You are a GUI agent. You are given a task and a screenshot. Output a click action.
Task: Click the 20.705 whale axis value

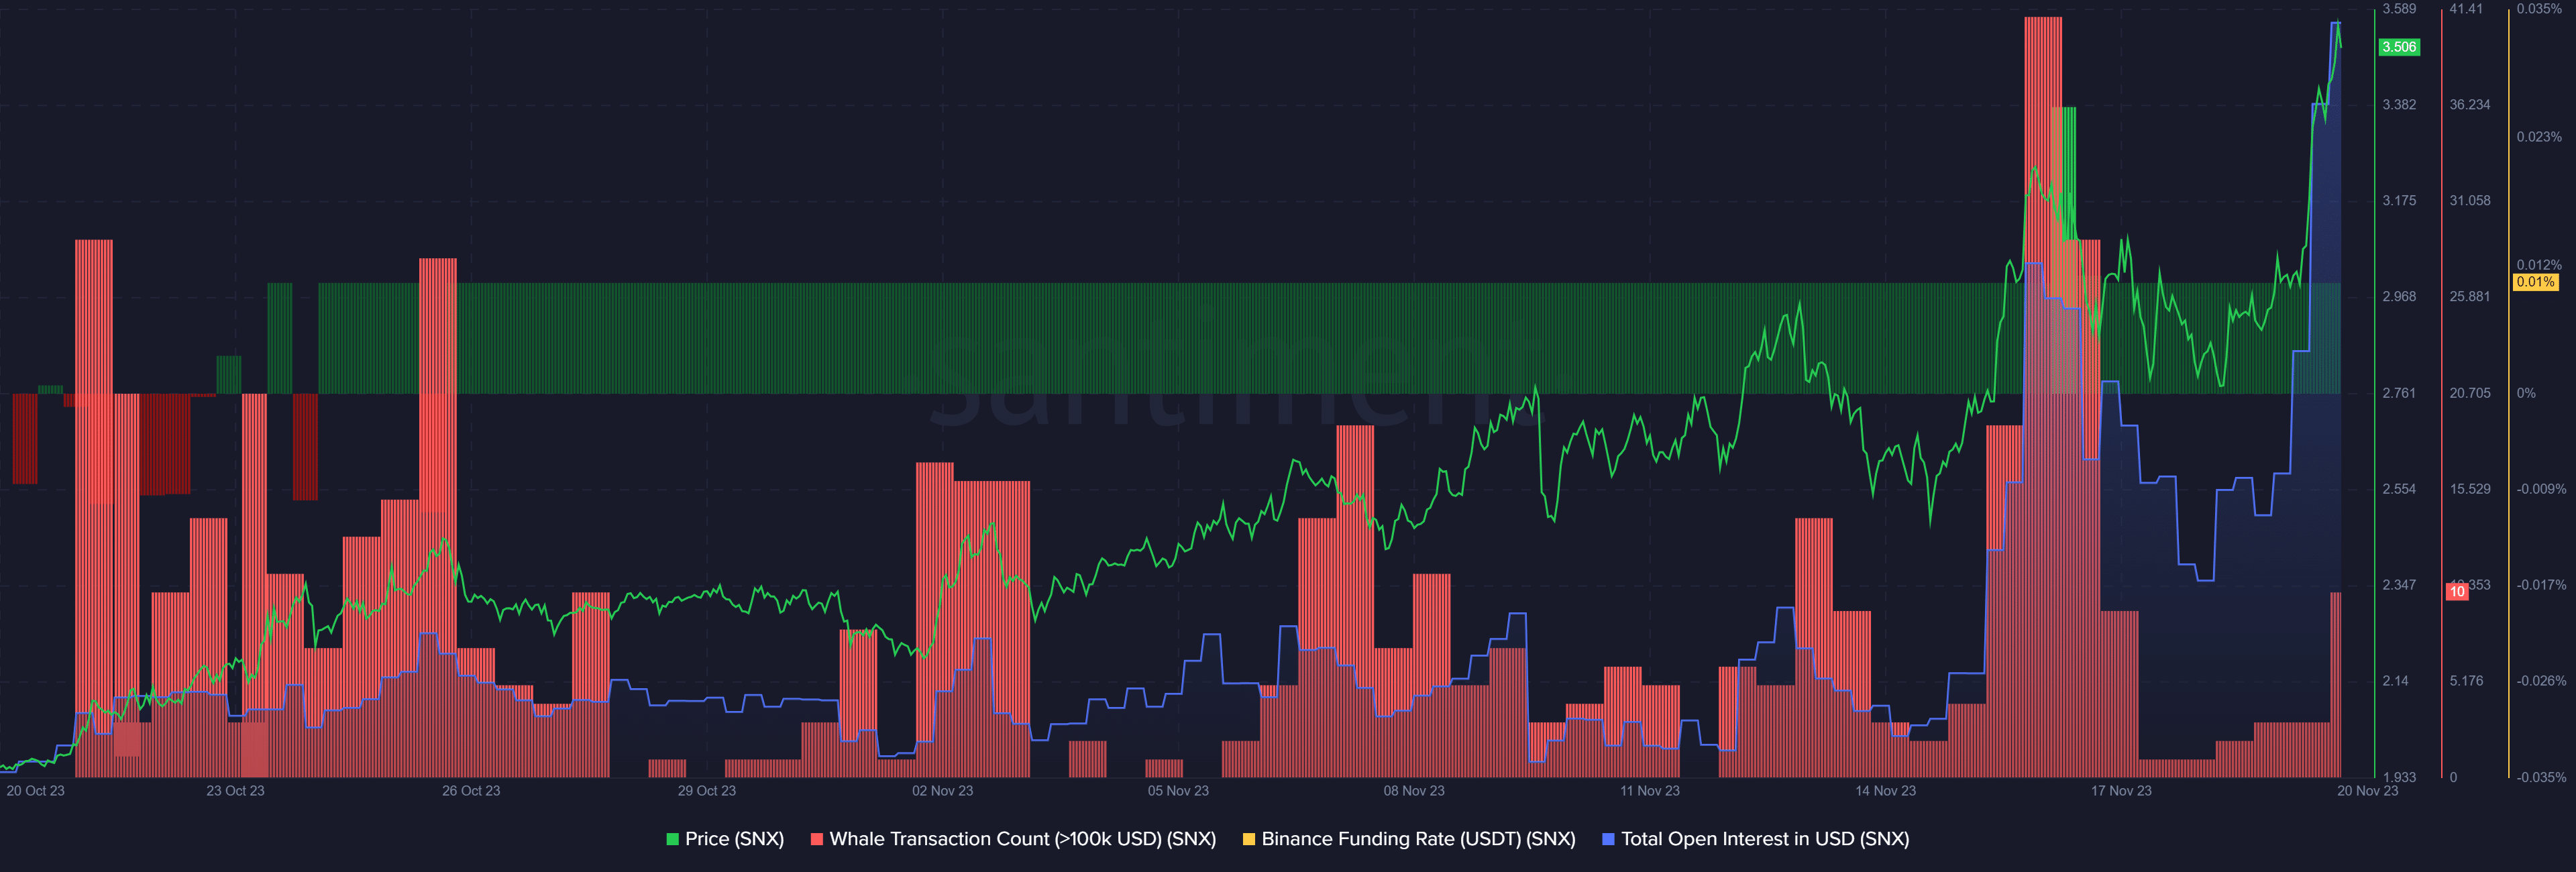tap(2470, 393)
